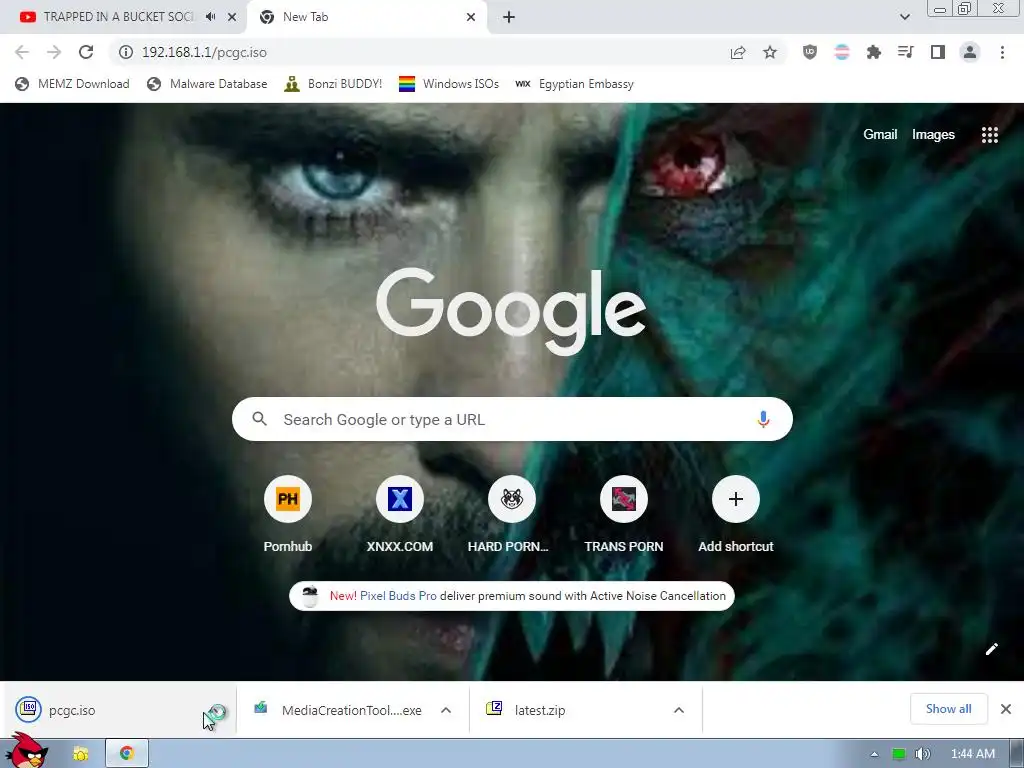Click the Chrome taskbar button
Viewport: 1024px width, 768px height.
click(127, 754)
